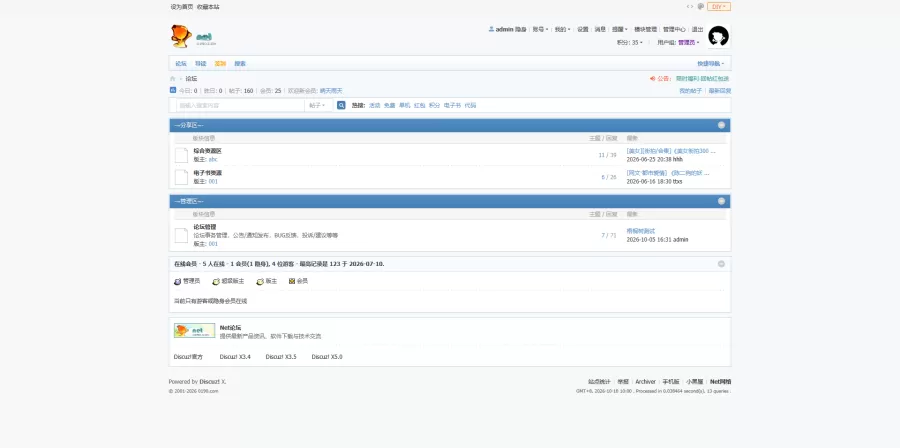Open the latest post link dated 2026-10-05

[641, 231]
